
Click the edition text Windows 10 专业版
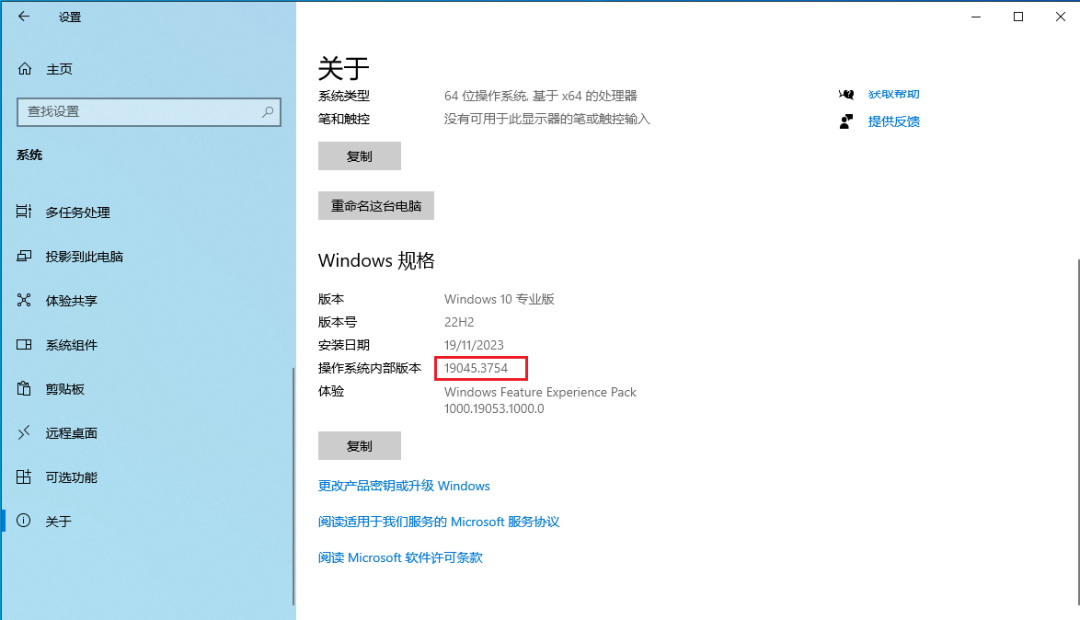(499, 299)
